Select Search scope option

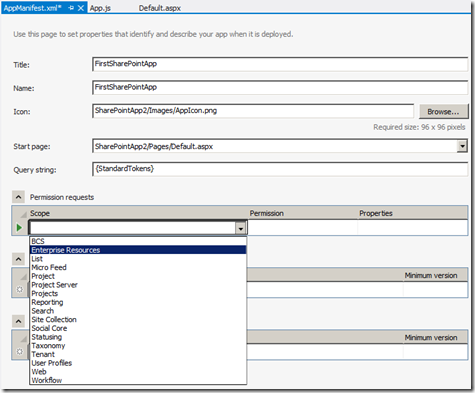pos(138,311)
